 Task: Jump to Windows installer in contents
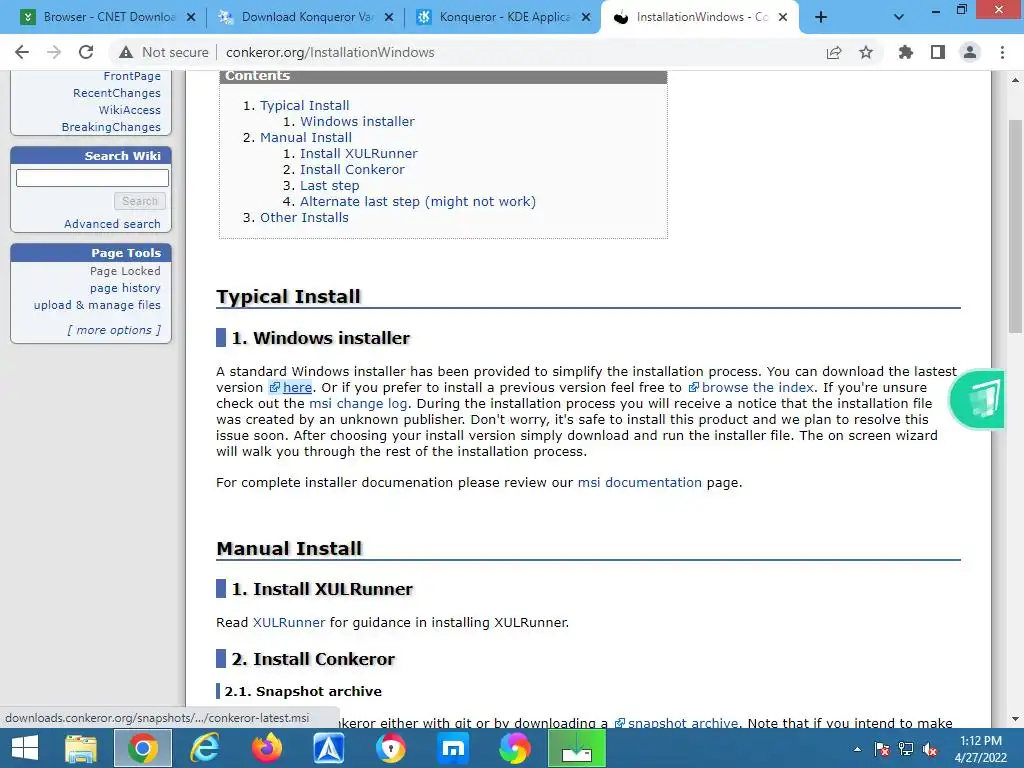click(x=357, y=121)
